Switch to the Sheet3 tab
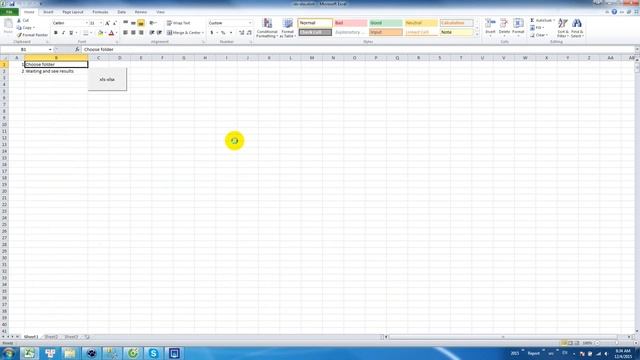Screen dimensions: 640x360 71,337
